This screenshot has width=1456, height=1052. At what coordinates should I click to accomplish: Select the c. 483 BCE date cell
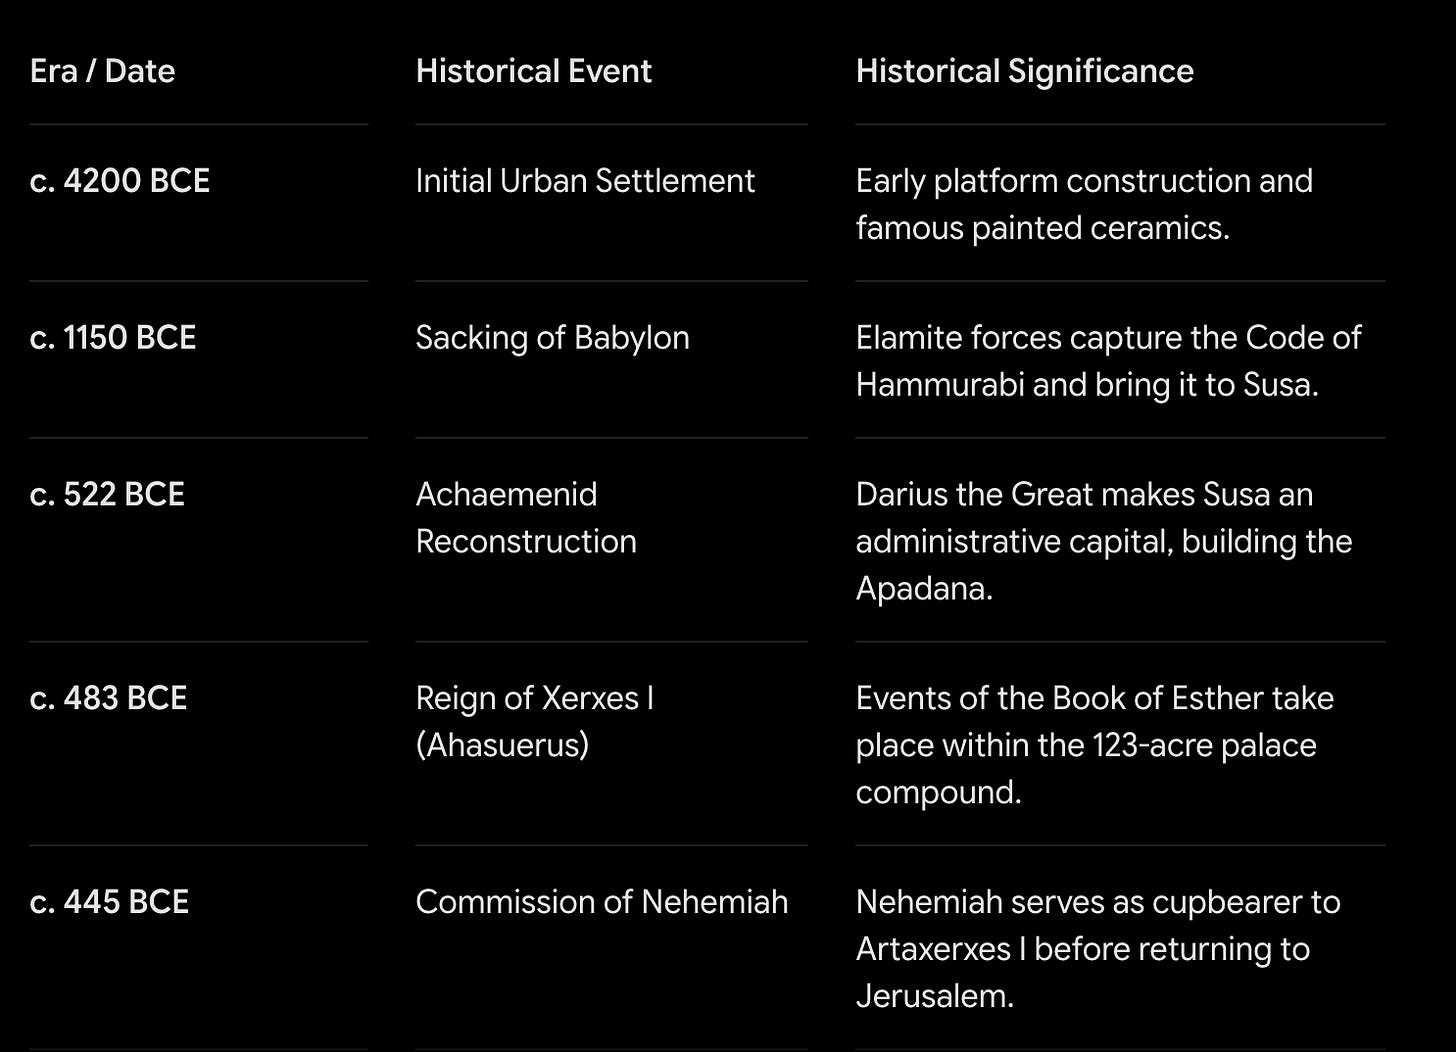[x=108, y=698]
